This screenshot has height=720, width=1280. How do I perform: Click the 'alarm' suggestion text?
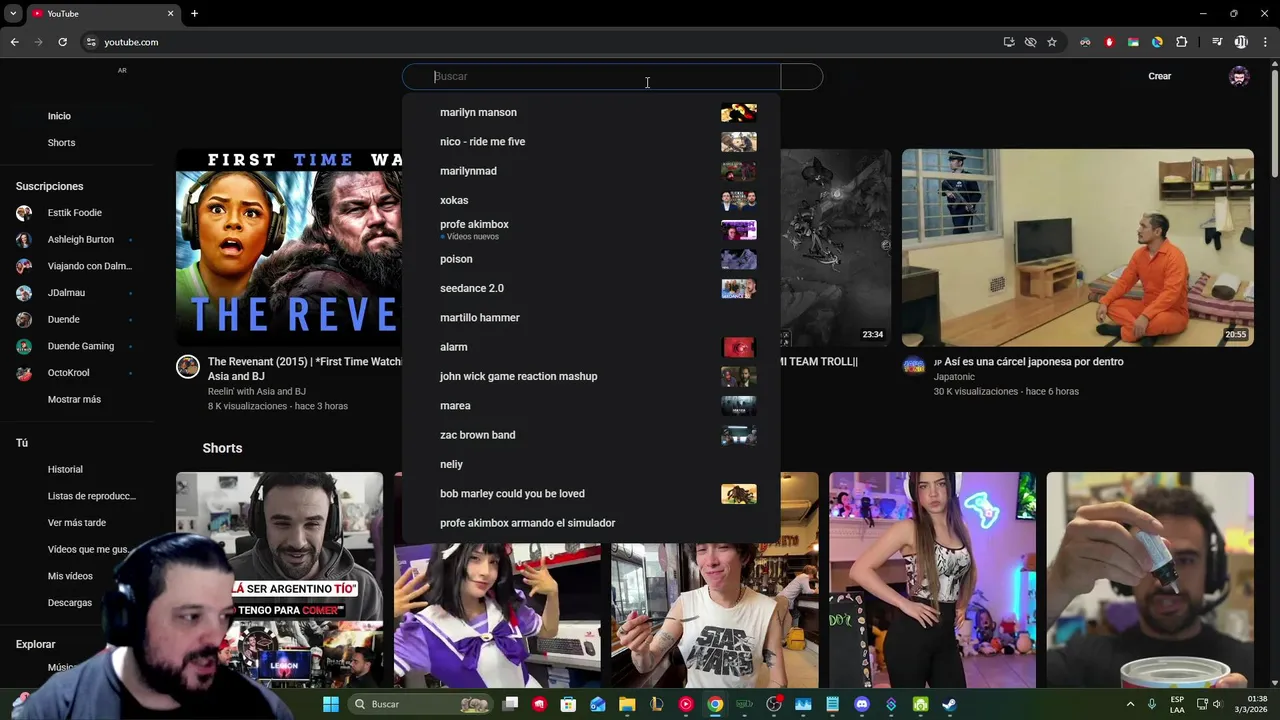click(454, 347)
